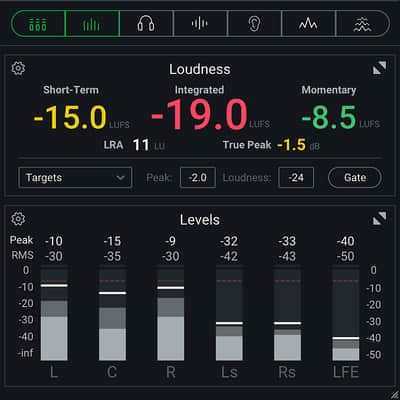The image size is (400, 400).
Task: Open the headphones monitoring tab
Action: [146, 23]
